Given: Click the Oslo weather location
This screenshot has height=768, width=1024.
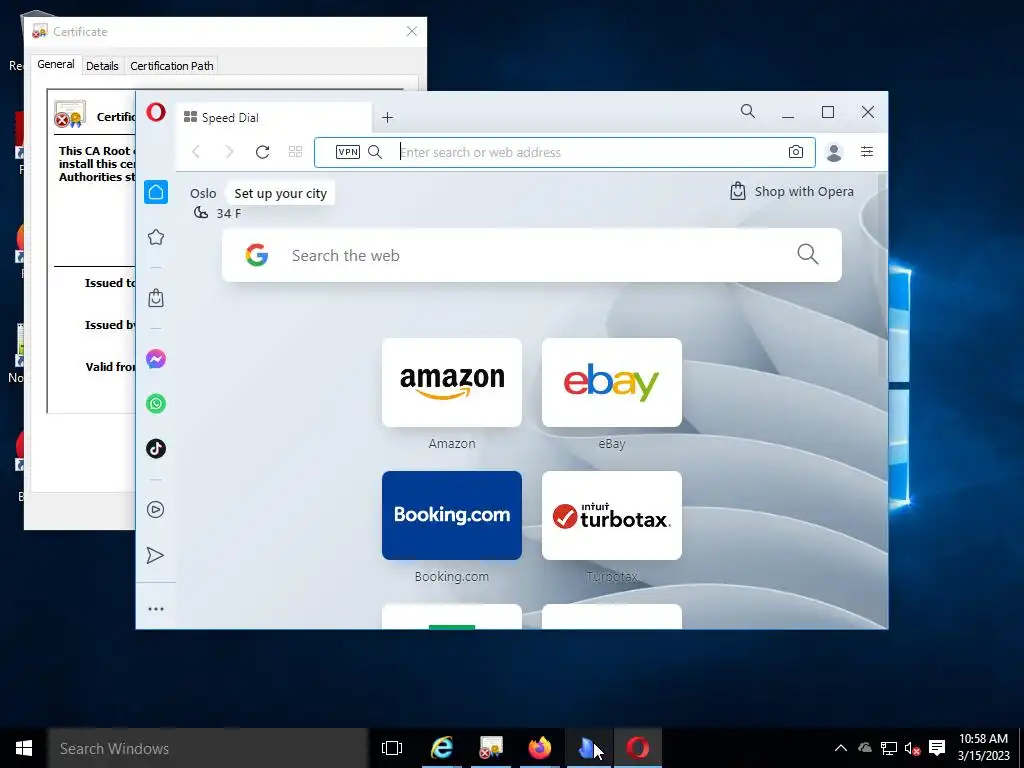Looking at the screenshot, I should click(x=203, y=193).
